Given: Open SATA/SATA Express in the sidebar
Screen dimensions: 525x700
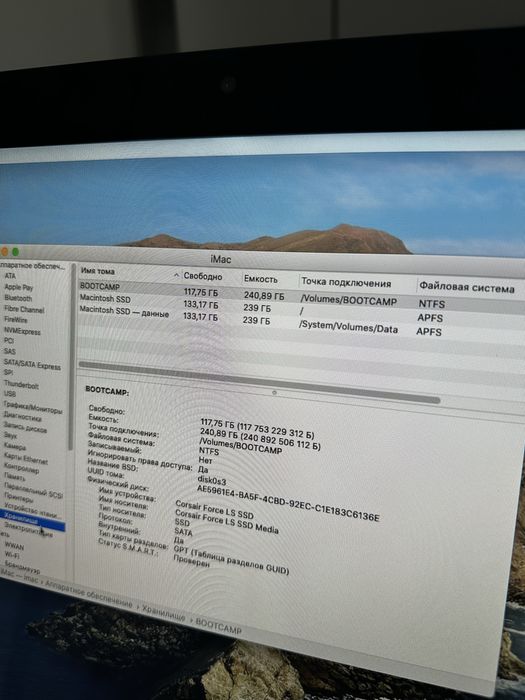Looking at the screenshot, I should [x=32, y=364].
